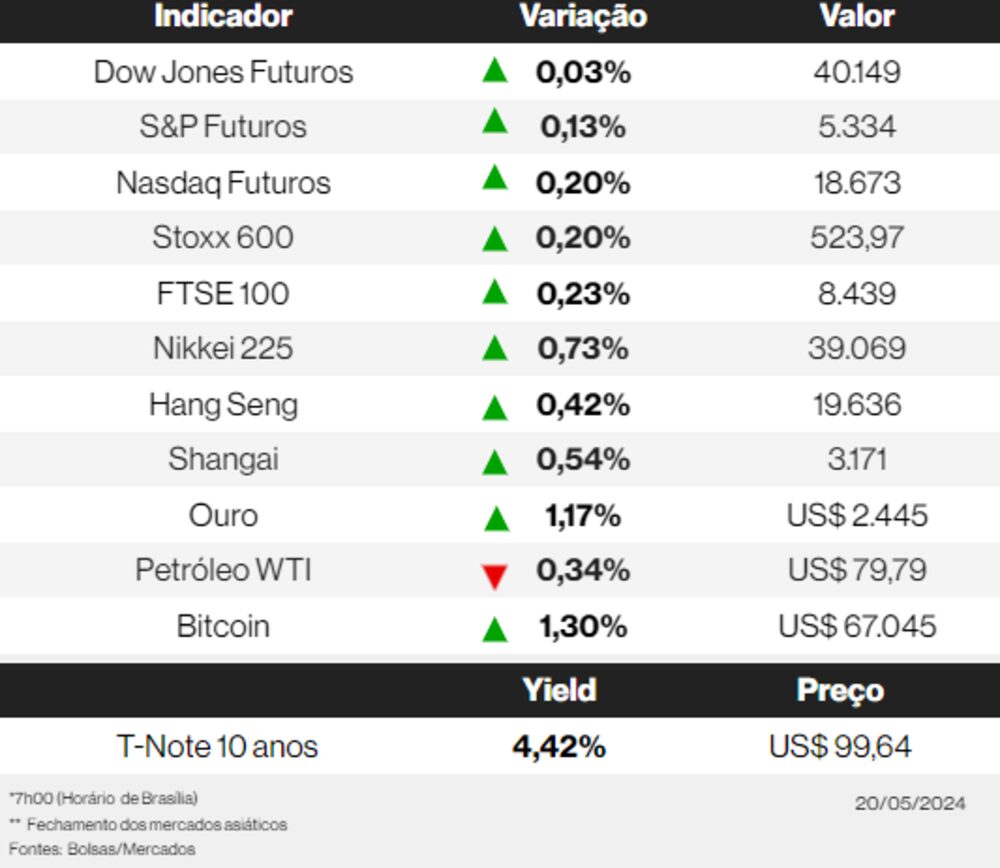Click the green up arrow beside Dow Jones Futuros
Image resolution: width=1000 pixels, height=868 pixels.
pyautogui.click(x=495, y=71)
